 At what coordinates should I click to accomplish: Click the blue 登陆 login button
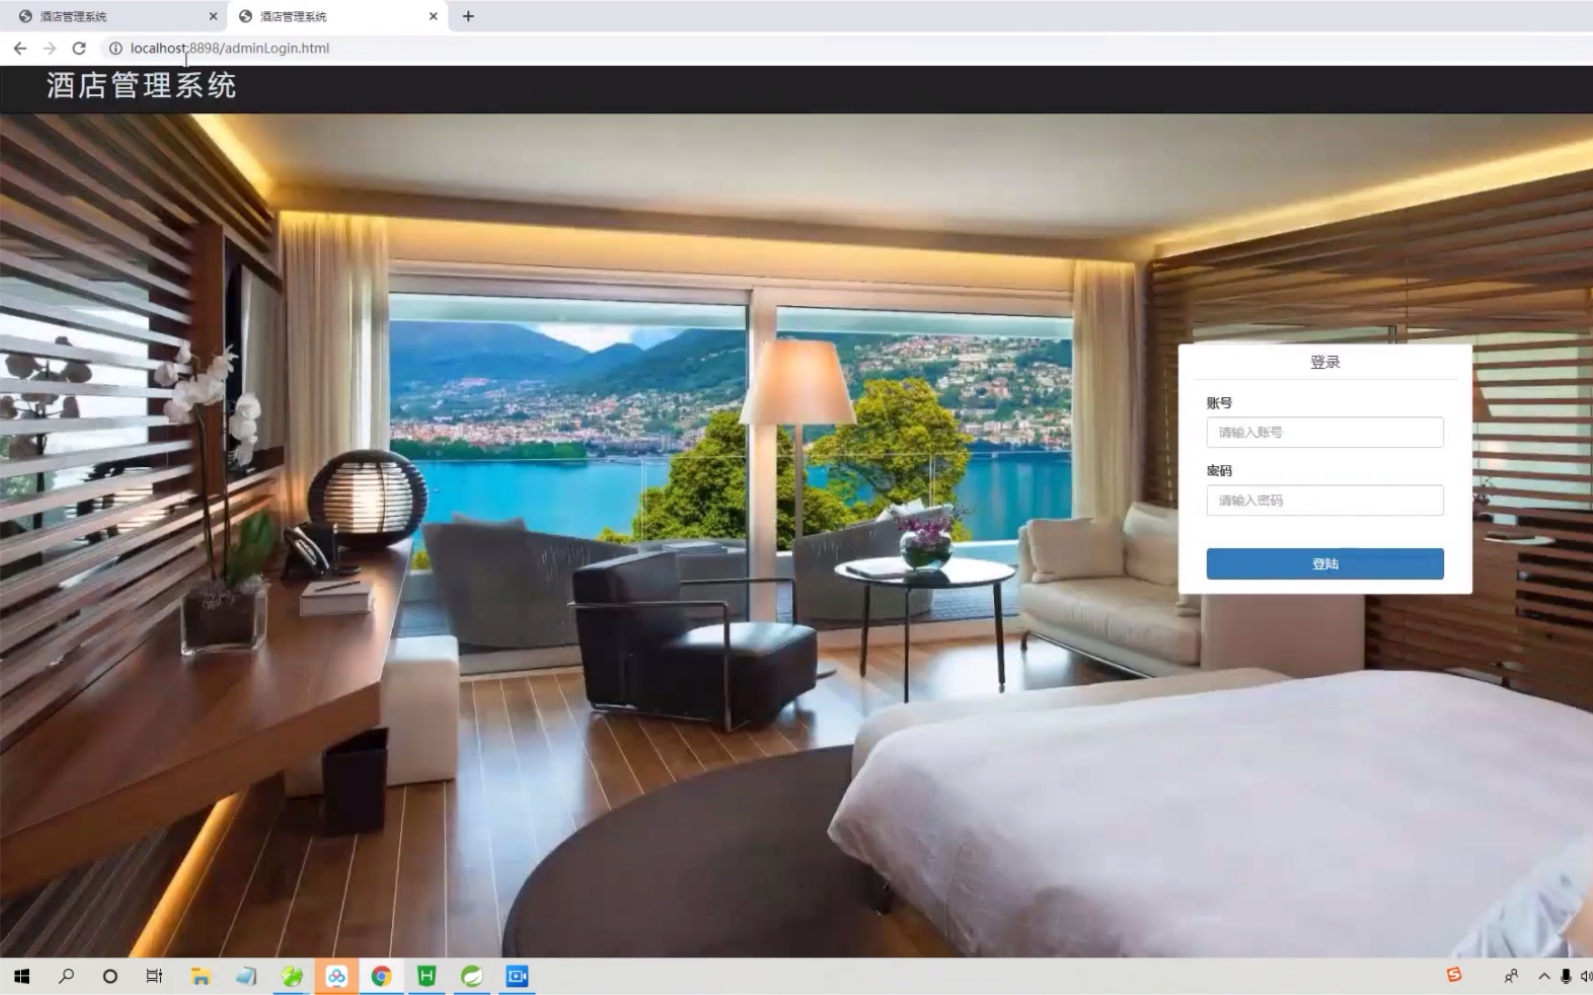point(1324,564)
